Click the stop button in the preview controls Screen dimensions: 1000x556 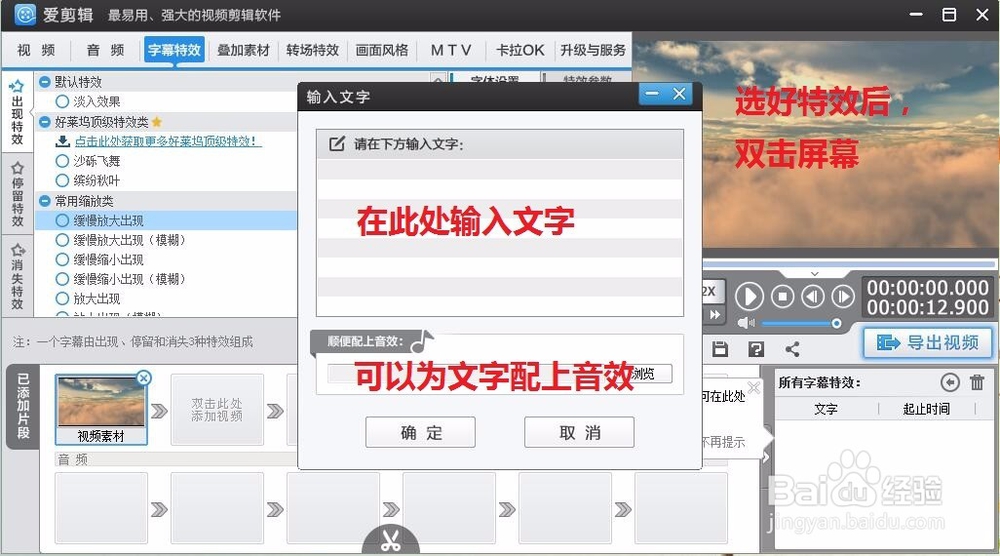(x=783, y=296)
